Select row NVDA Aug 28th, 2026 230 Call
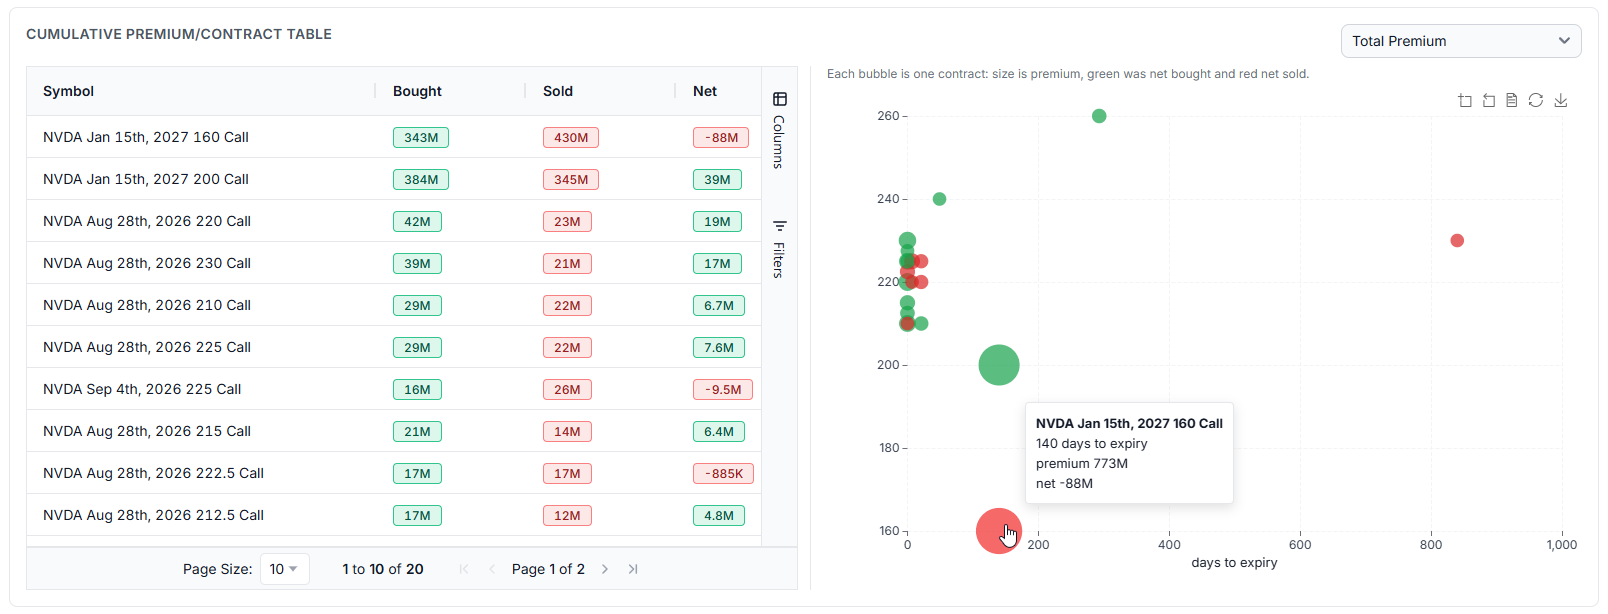The image size is (1608, 614). click(x=394, y=263)
